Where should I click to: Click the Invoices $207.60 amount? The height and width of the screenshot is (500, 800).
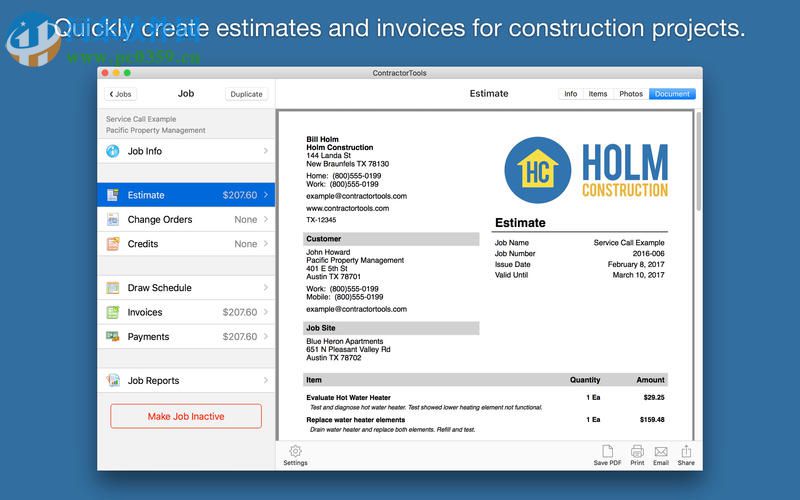[239, 312]
